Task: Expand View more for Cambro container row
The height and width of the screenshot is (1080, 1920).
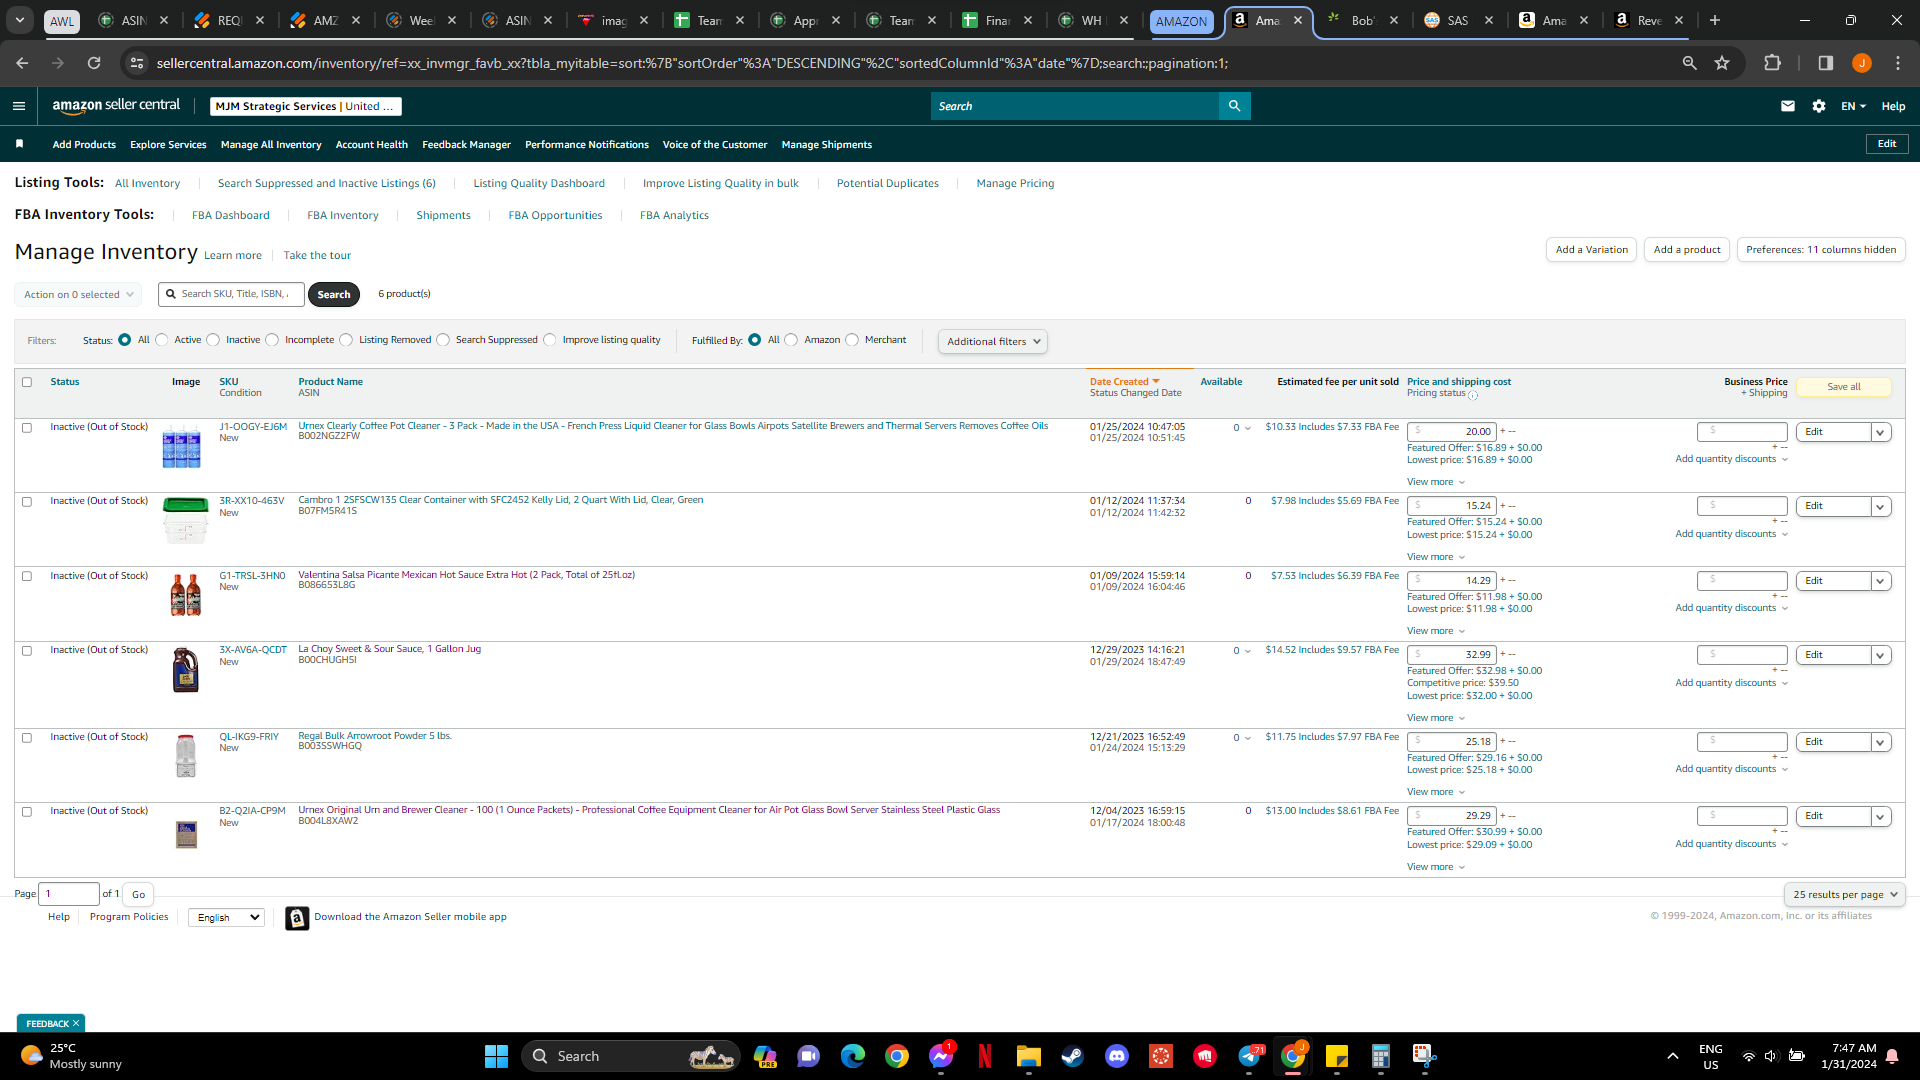Action: 1436,557
